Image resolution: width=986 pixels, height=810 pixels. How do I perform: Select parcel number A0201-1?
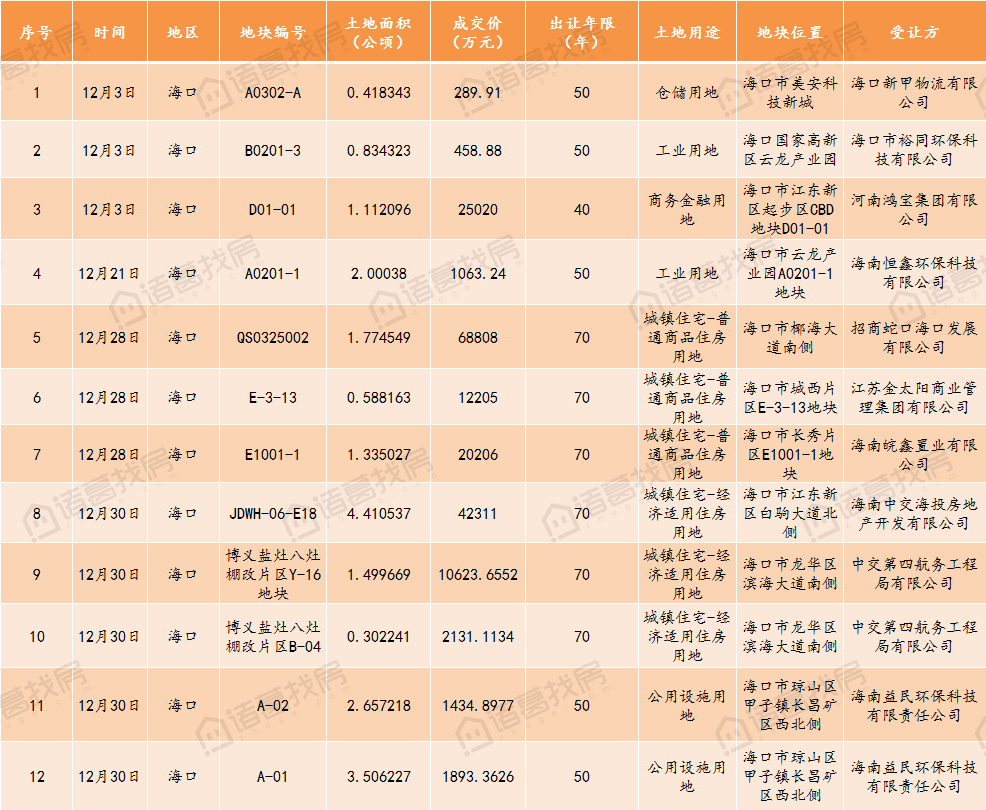click(x=272, y=274)
